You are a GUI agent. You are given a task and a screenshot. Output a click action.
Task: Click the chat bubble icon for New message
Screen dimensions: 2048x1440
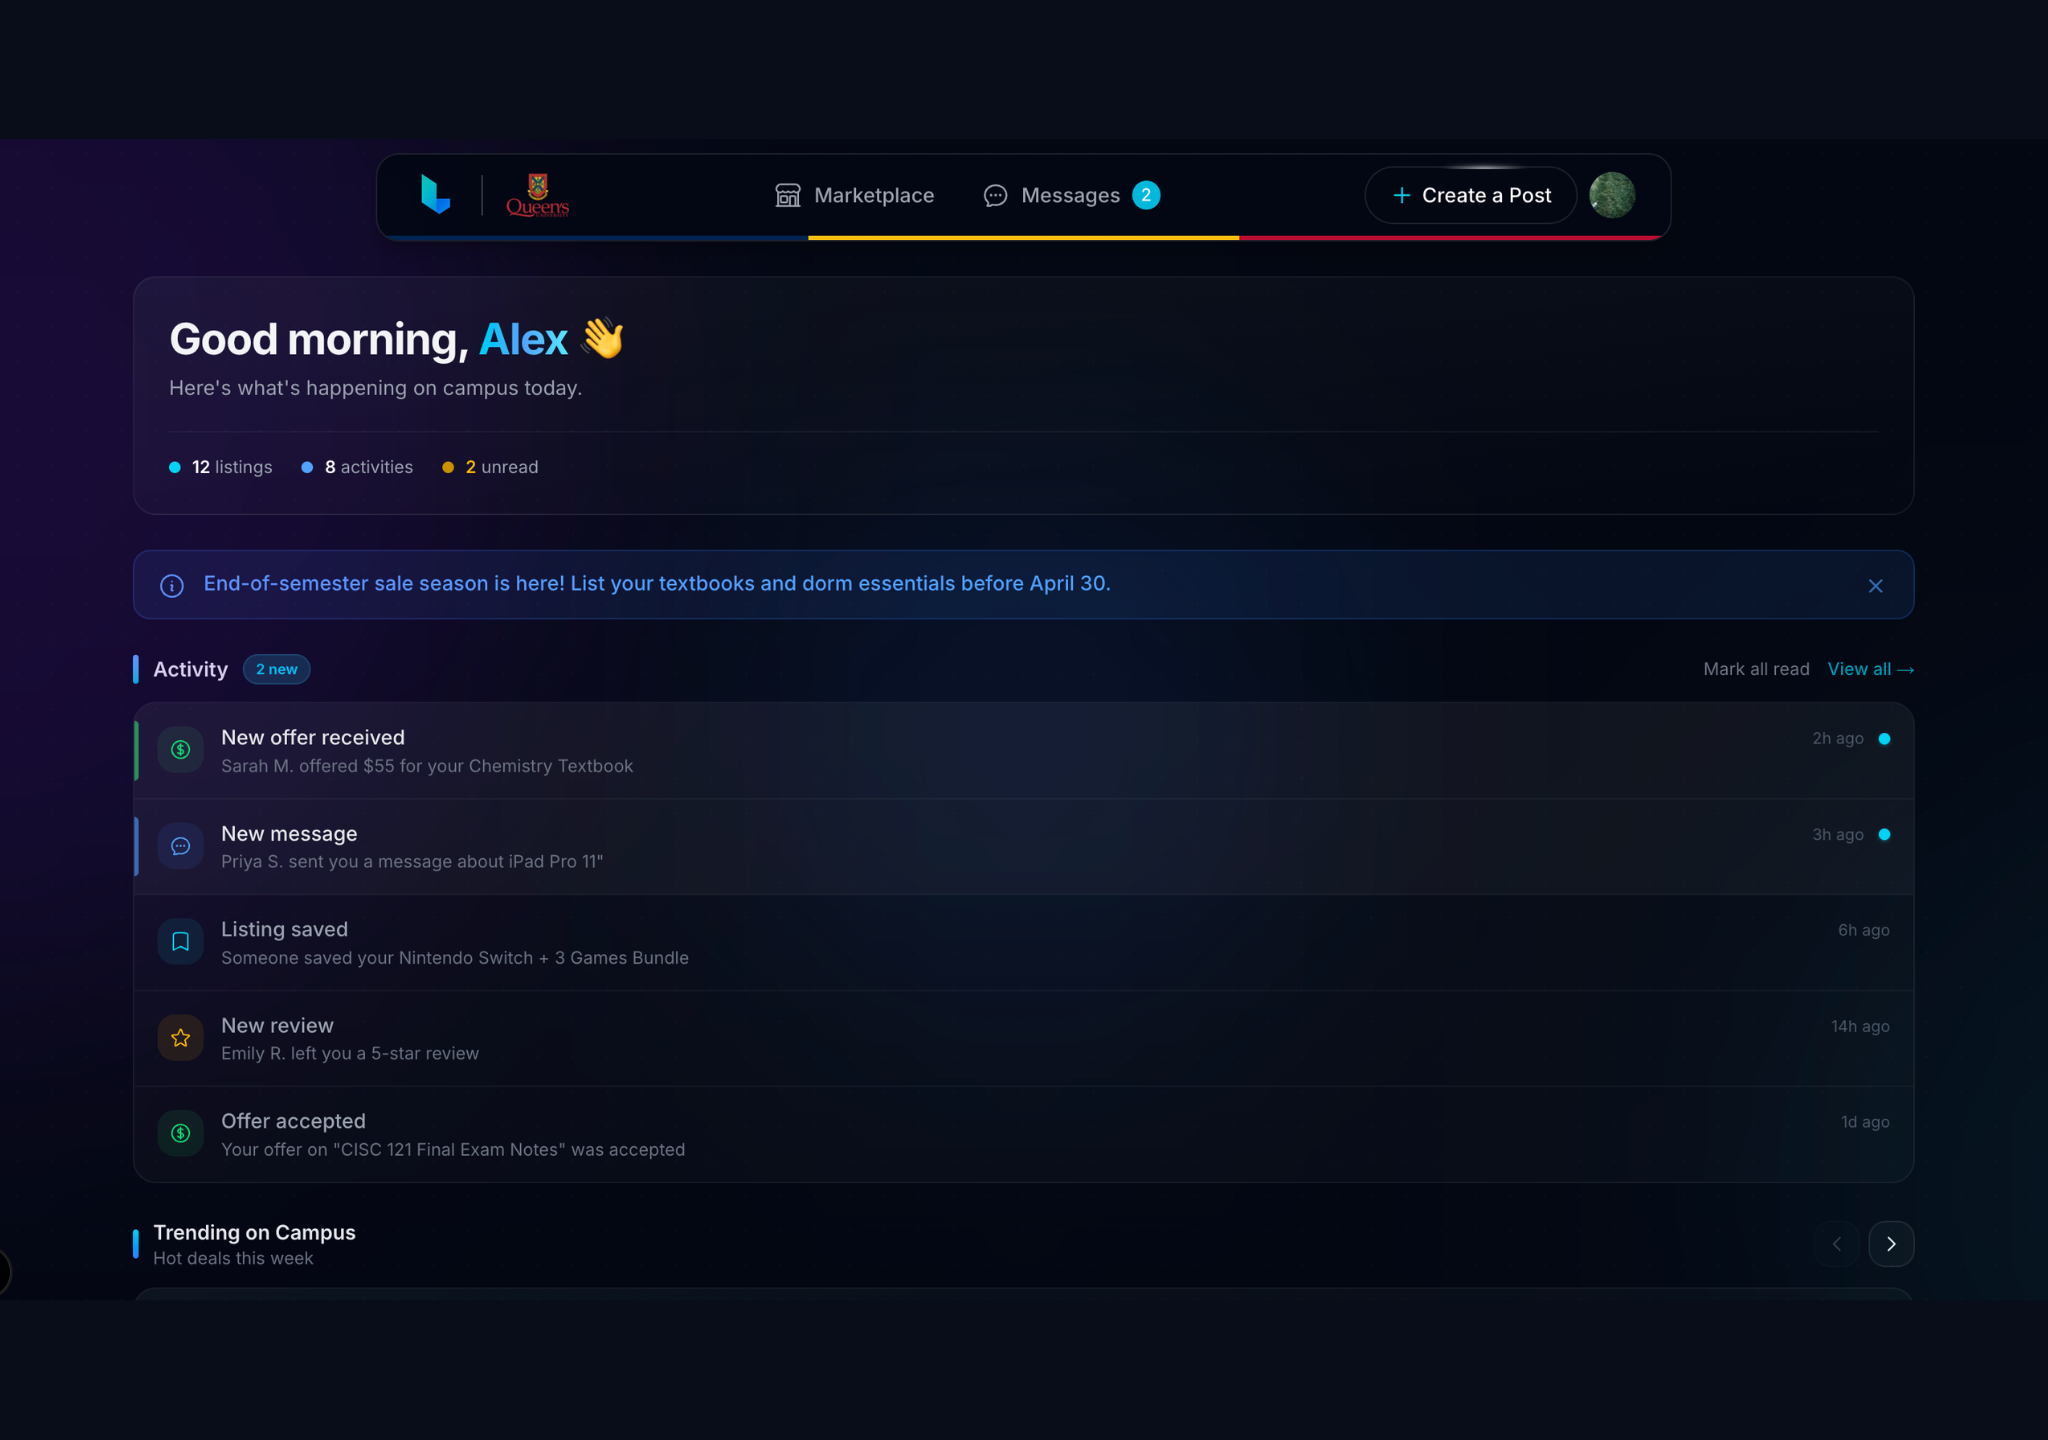[181, 846]
